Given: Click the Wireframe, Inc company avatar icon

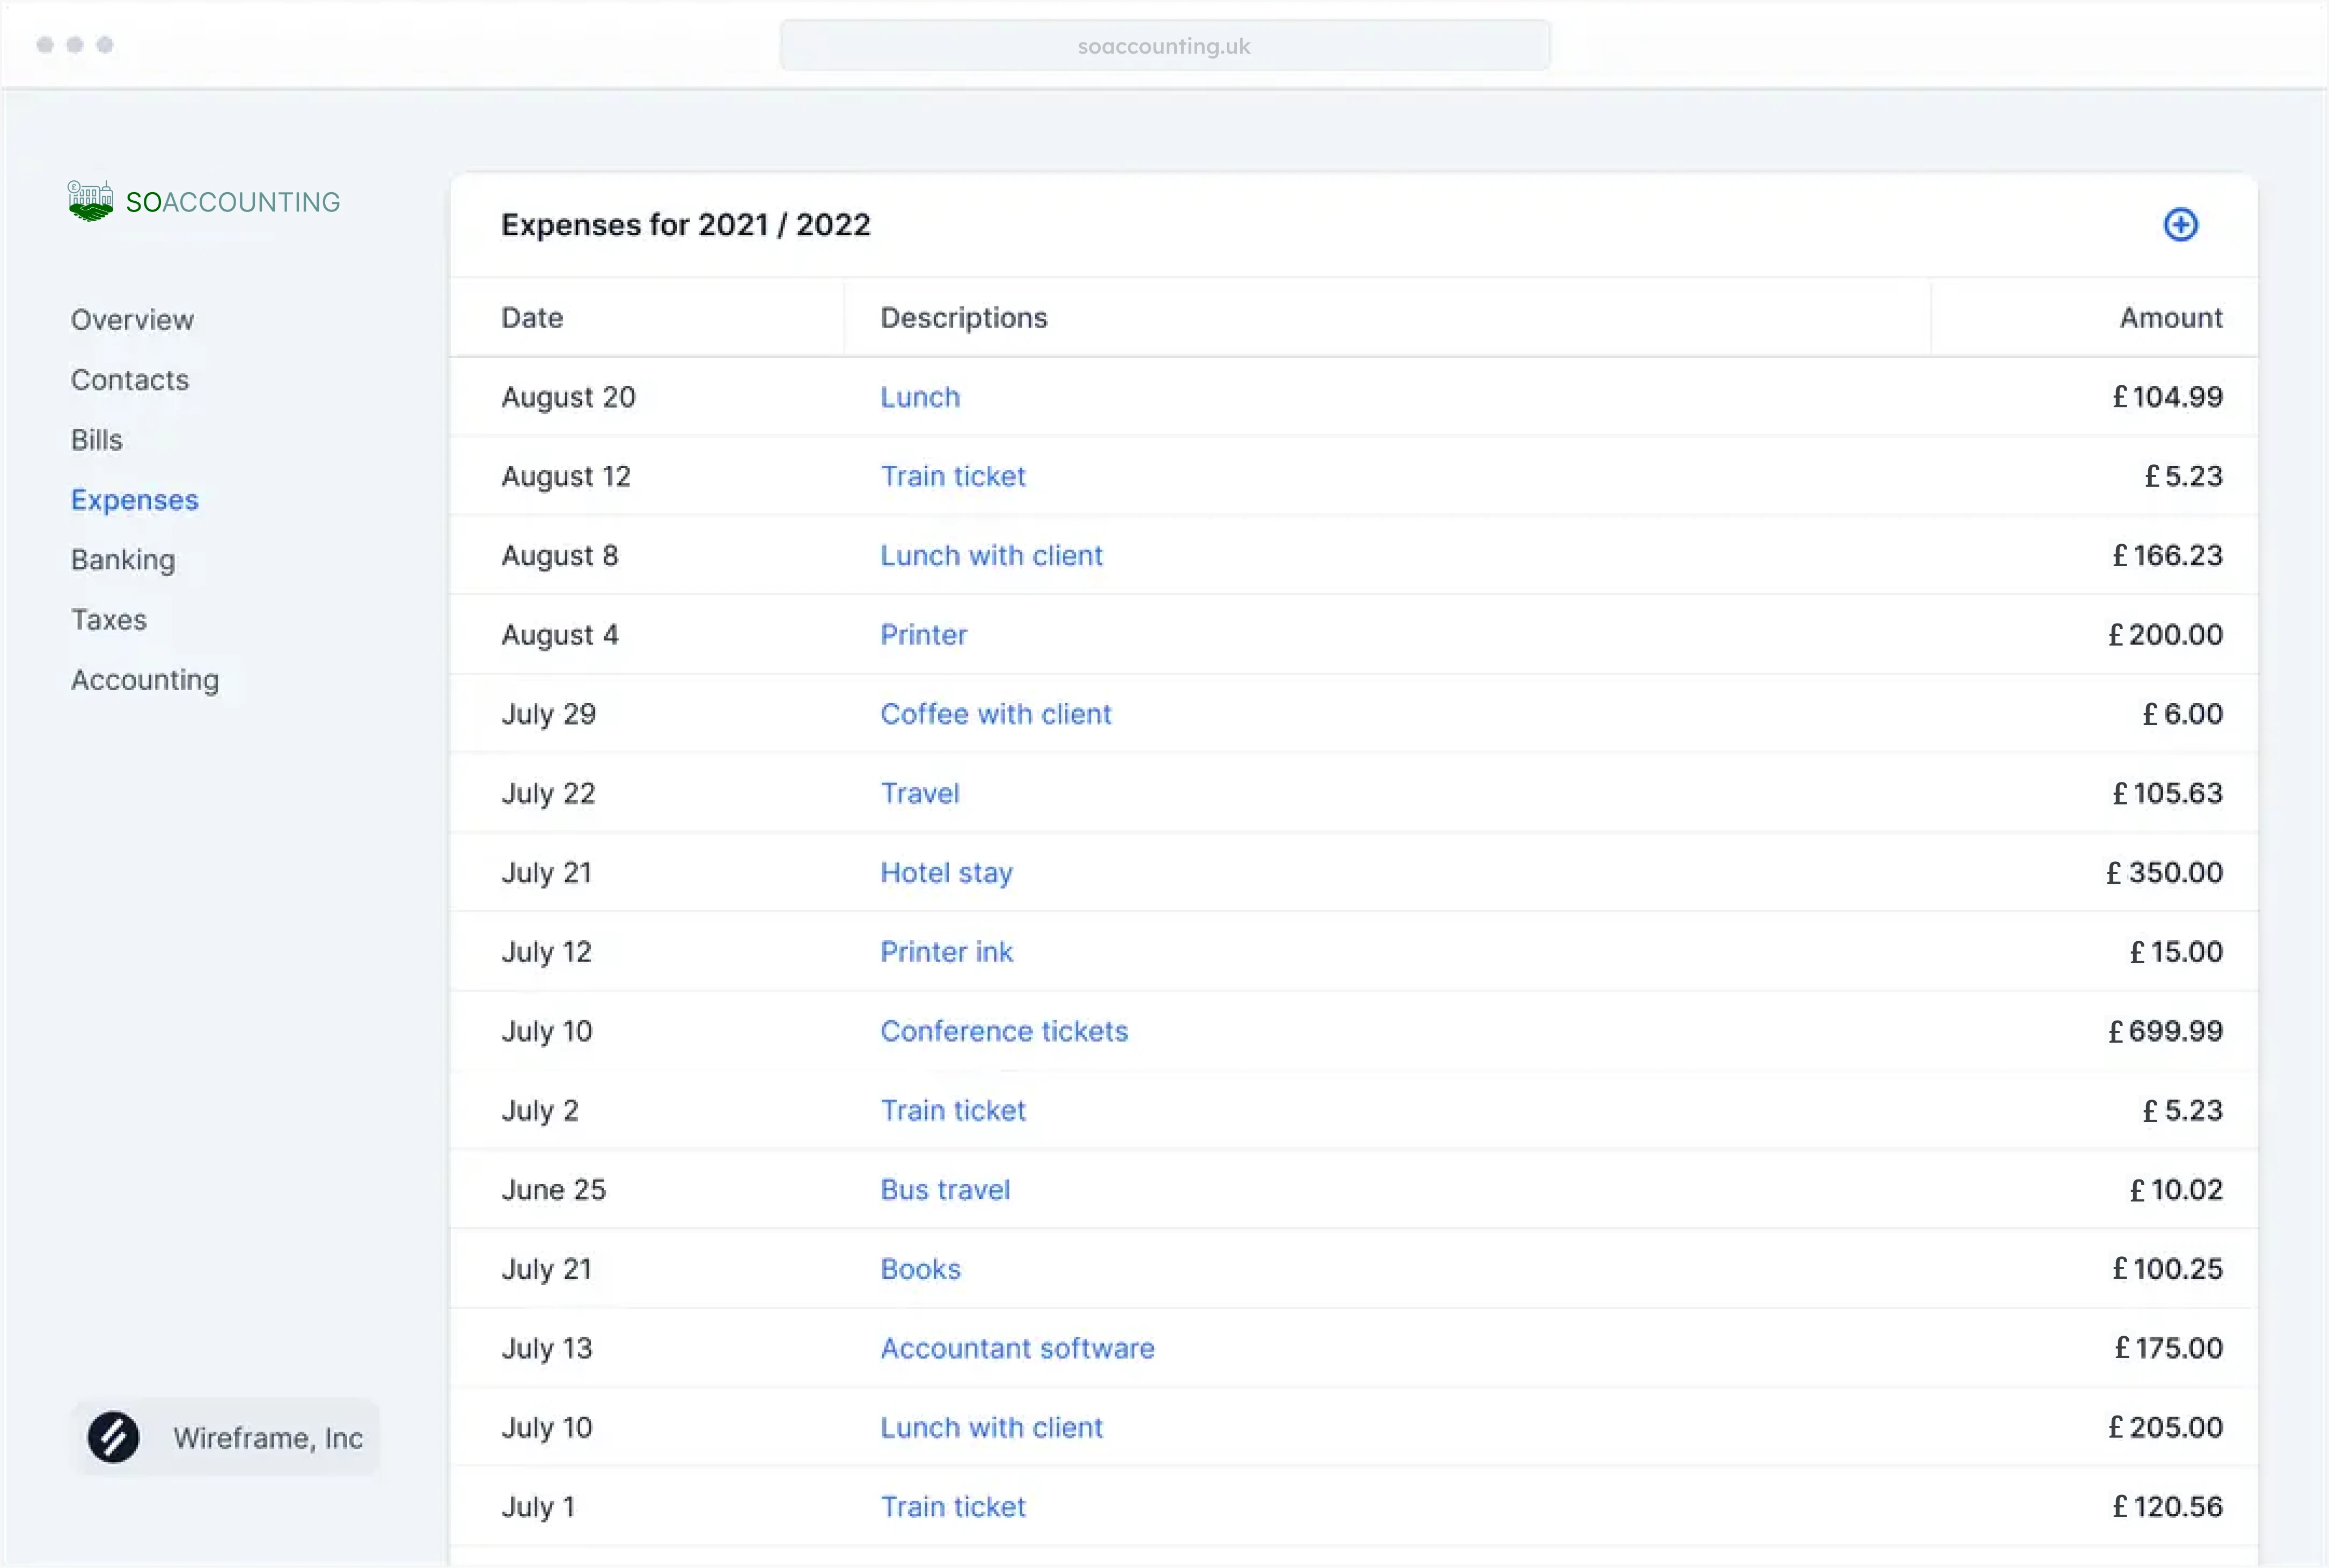Looking at the screenshot, I should [x=113, y=1437].
